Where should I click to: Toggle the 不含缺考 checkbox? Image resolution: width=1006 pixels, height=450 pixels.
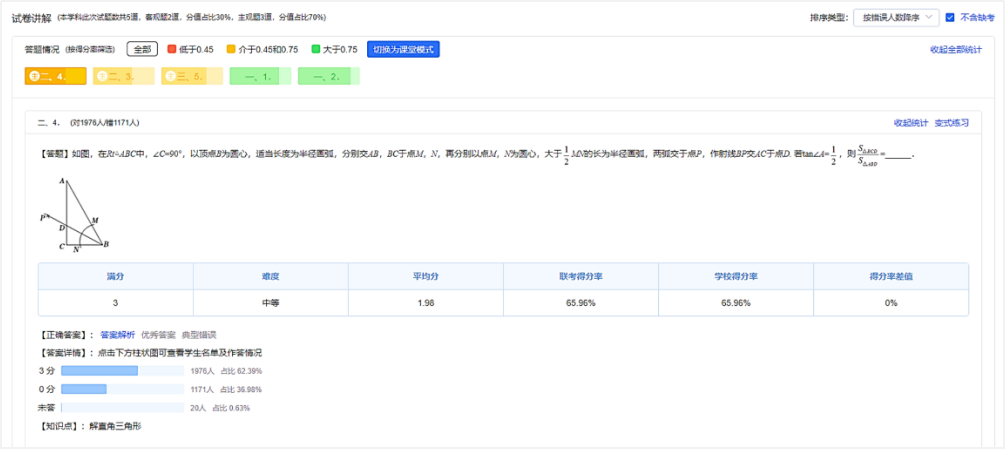point(951,18)
